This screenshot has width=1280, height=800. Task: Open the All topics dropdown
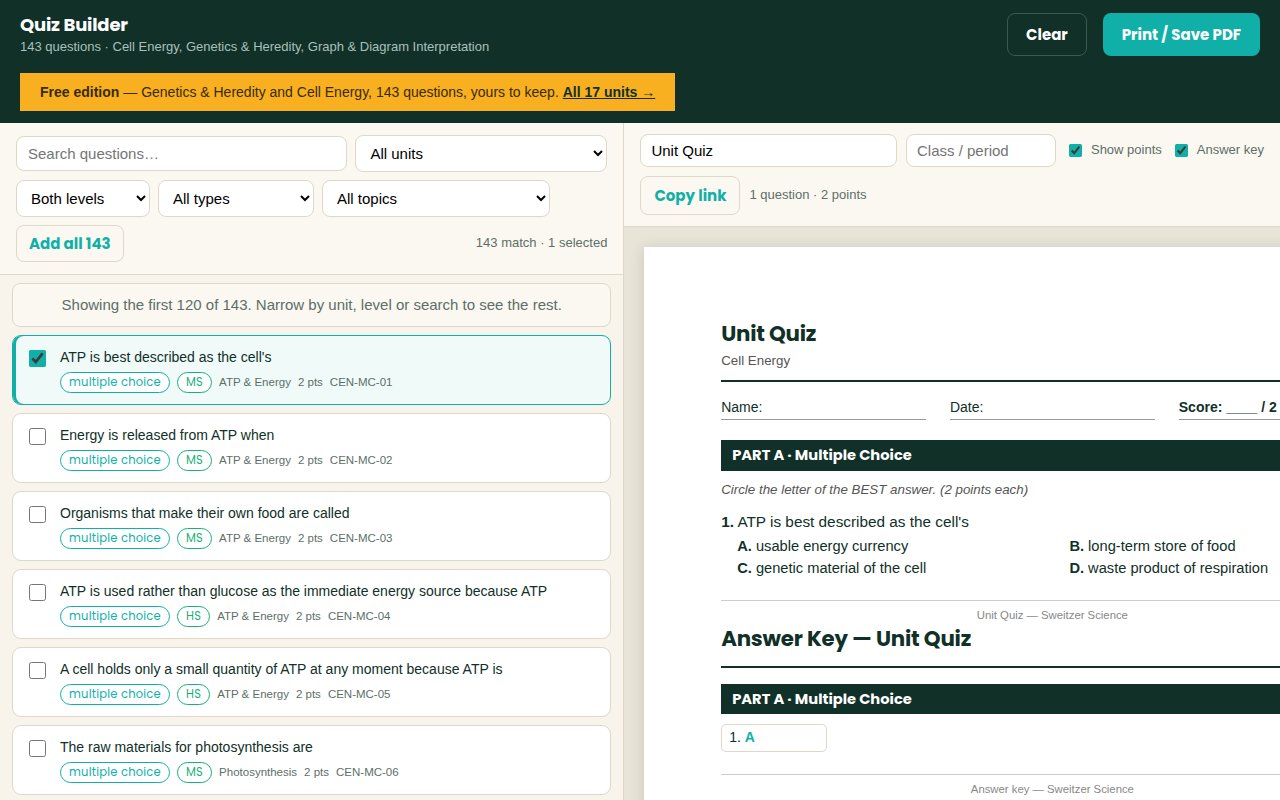tap(436, 199)
